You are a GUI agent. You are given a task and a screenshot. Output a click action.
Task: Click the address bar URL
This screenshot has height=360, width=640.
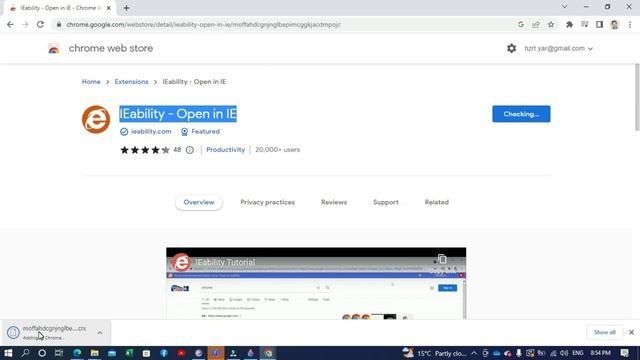(203, 24)
